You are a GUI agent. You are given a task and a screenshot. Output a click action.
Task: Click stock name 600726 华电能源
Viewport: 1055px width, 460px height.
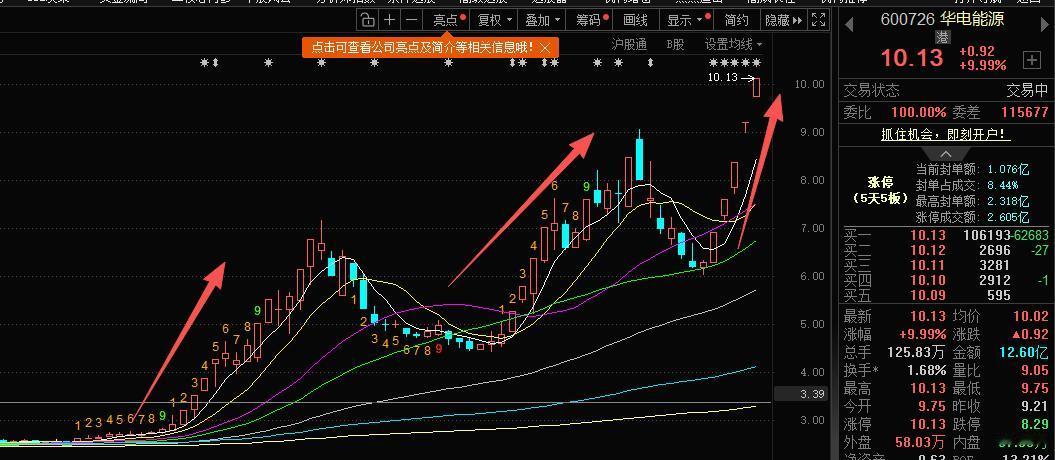pos(943,19)
